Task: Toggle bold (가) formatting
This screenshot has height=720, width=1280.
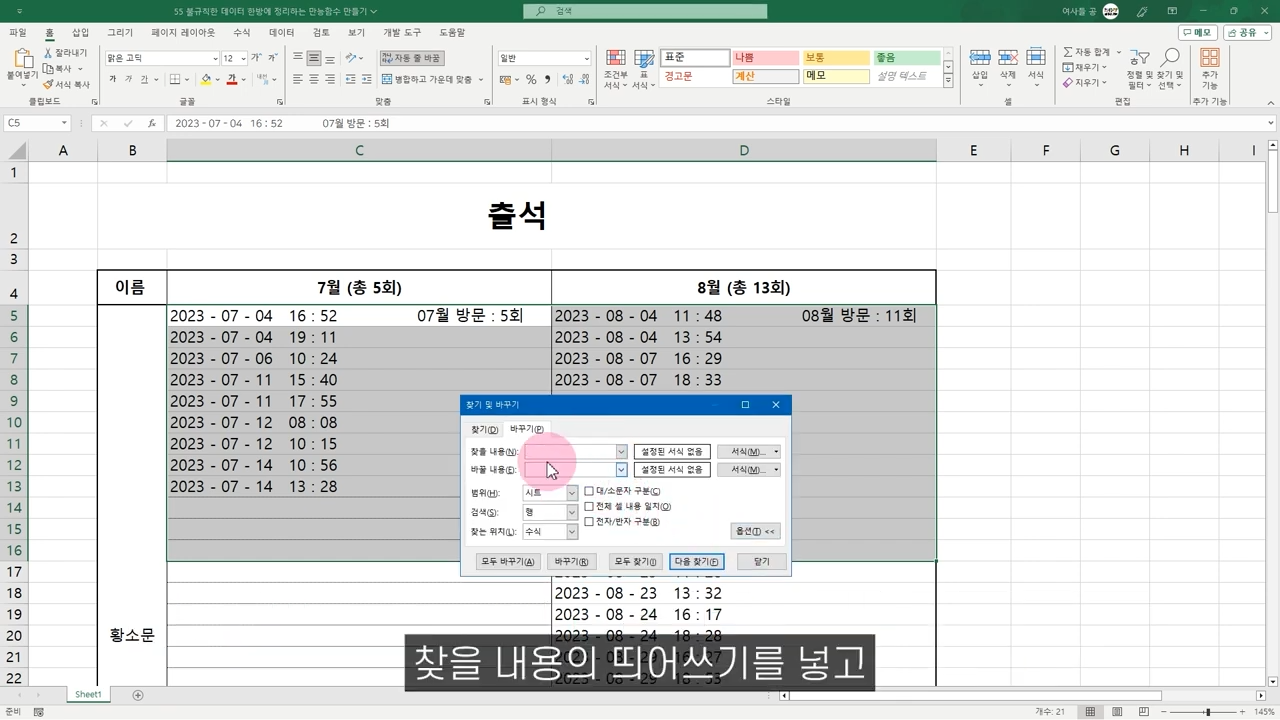Action: (113, 80)
